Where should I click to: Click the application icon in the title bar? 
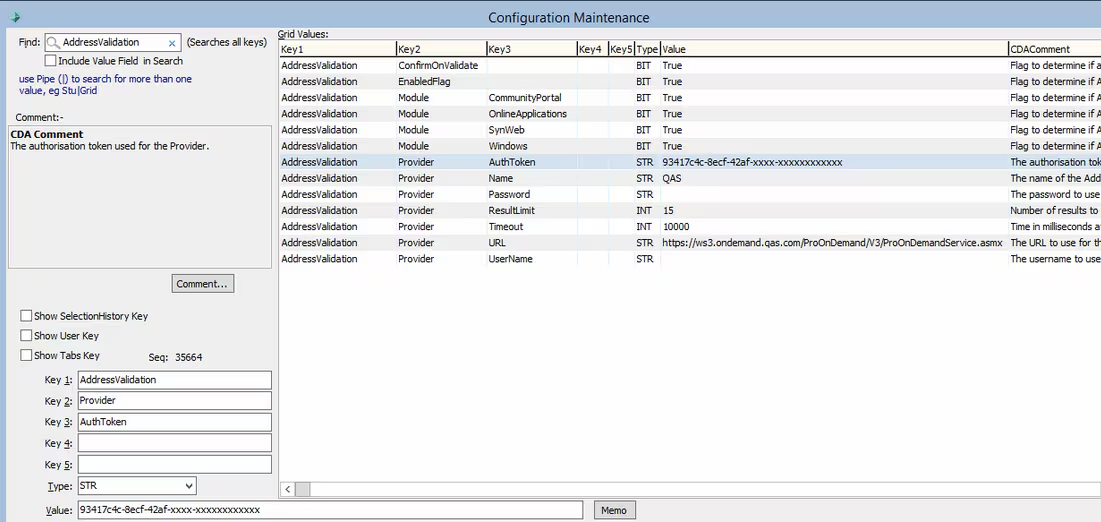(14, 16)
